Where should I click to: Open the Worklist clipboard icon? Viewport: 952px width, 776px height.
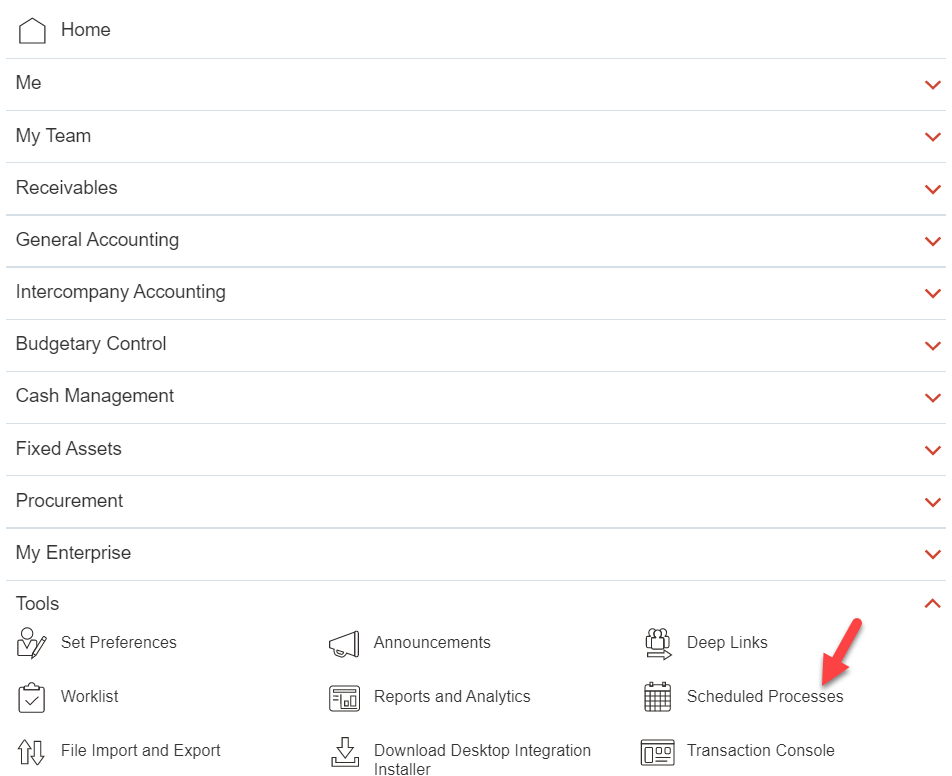pyautogui.click(x=30, y=697)
